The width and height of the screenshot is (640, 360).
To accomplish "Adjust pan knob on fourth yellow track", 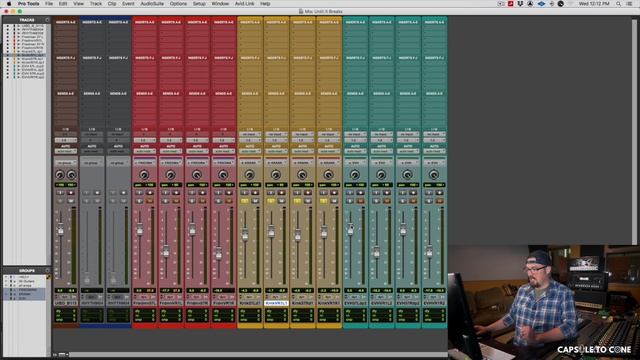I will pyautogui.click(x=329, y=175).
